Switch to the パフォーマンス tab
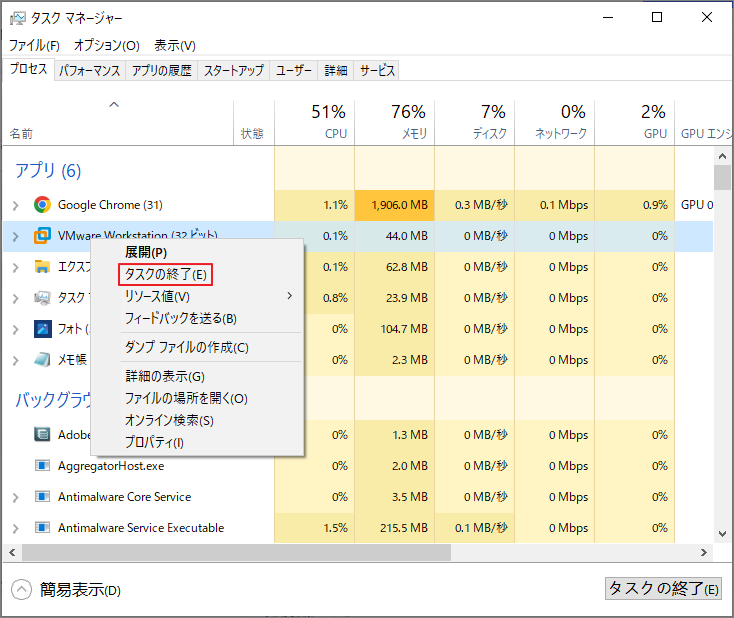Screen dimensions: 734x618 [x=89, y=71]
